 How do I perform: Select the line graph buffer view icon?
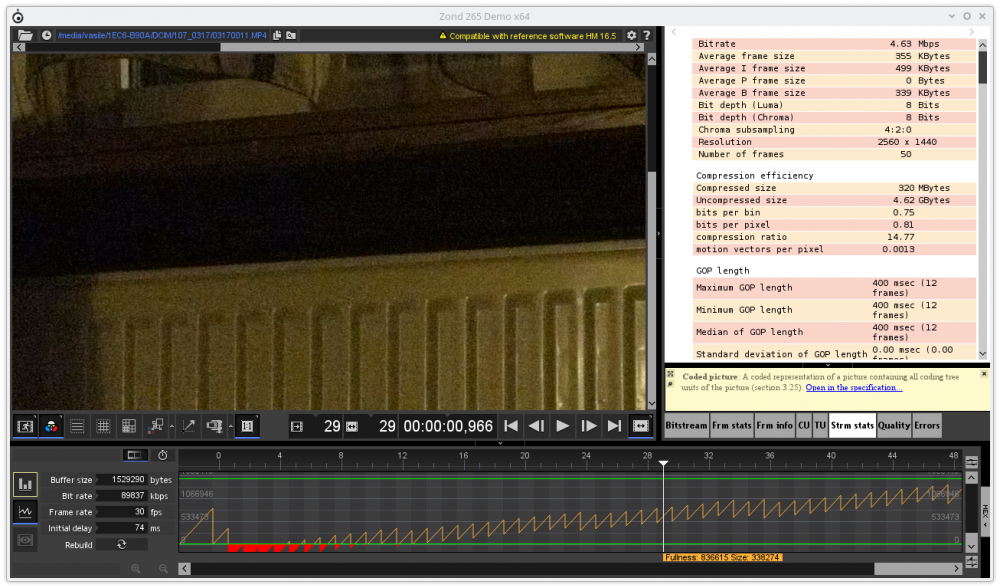25,512
